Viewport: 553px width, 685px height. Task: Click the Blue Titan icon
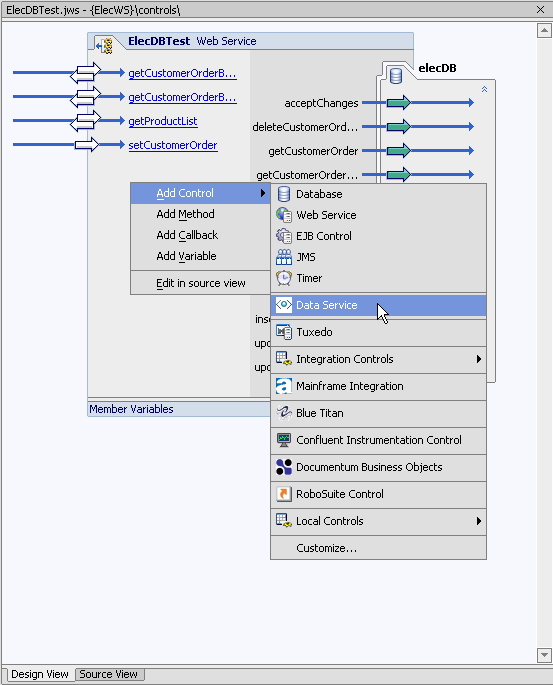(x=284, y=413)
